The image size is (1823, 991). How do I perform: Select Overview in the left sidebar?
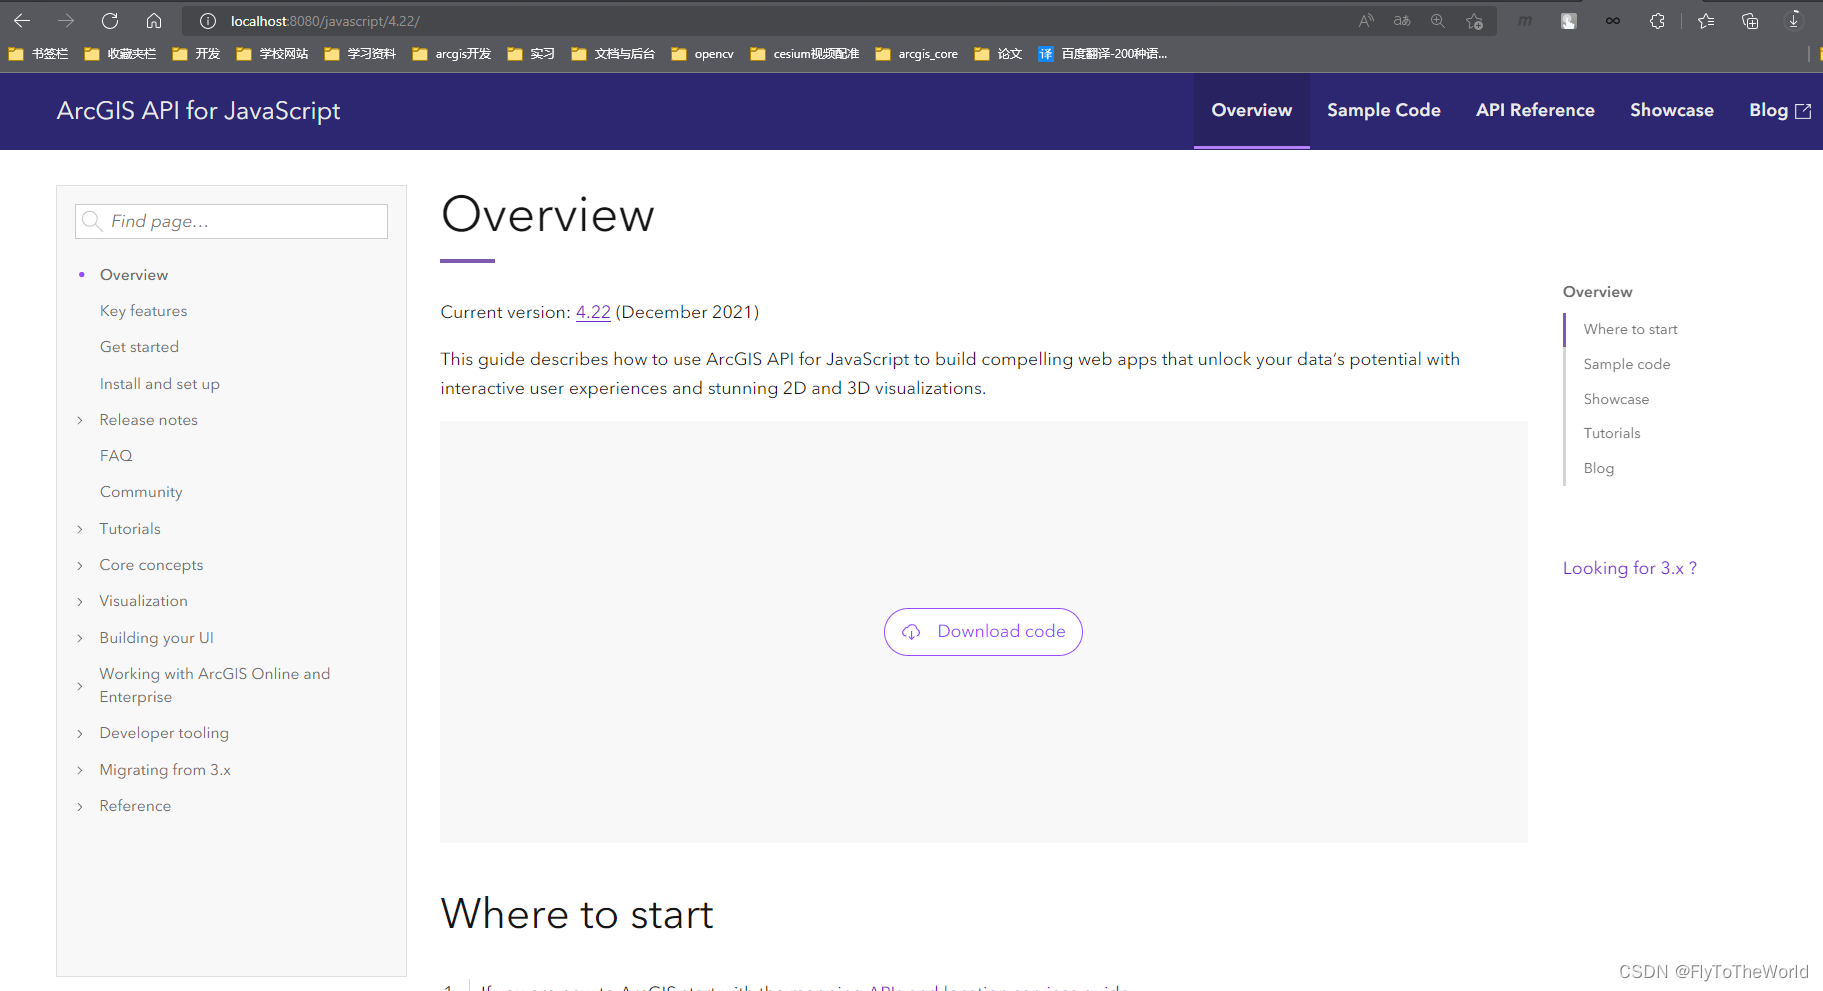point(134,275)
